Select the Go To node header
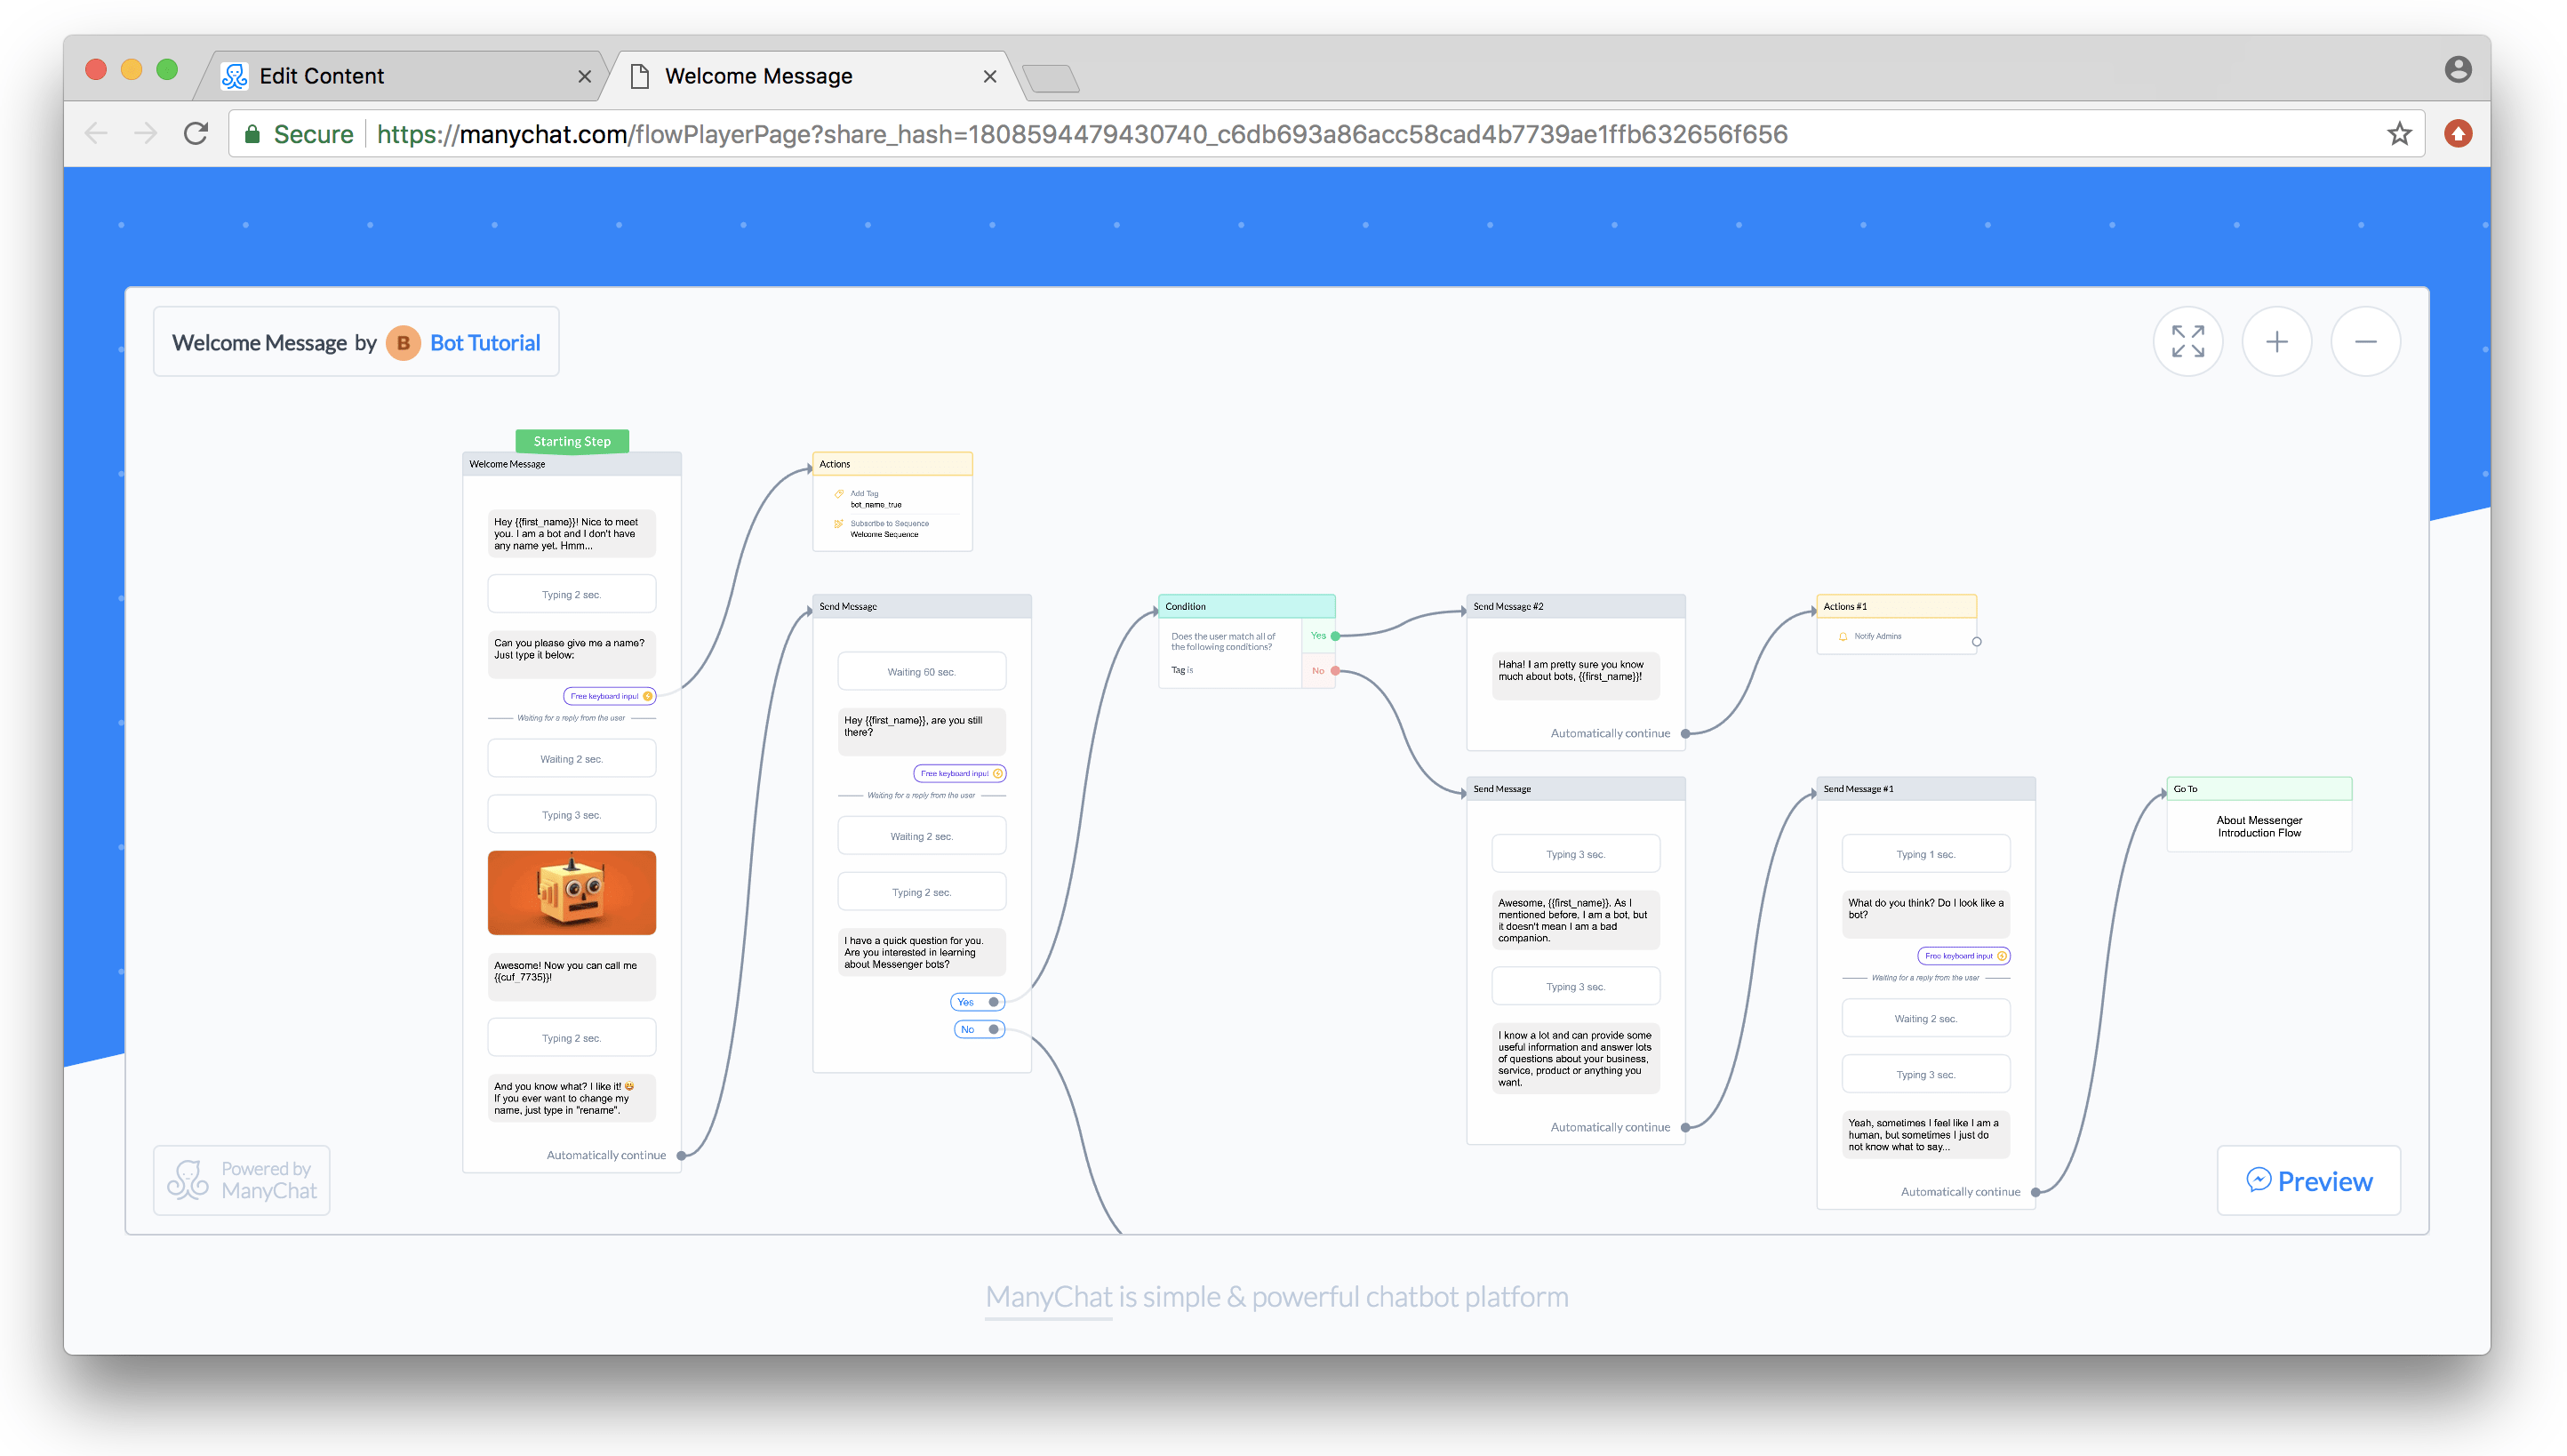This screenshot has width=2567, height=1456. point(2258,789)
